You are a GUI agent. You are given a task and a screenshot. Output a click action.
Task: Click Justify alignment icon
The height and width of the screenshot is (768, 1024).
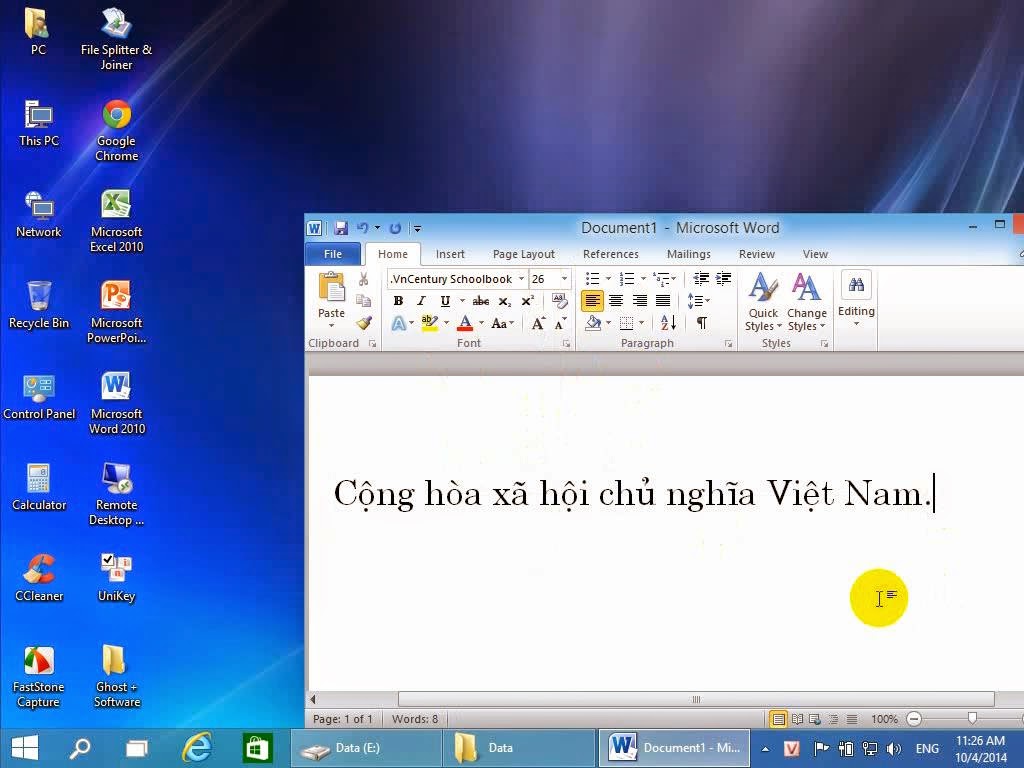pos(663,301)
